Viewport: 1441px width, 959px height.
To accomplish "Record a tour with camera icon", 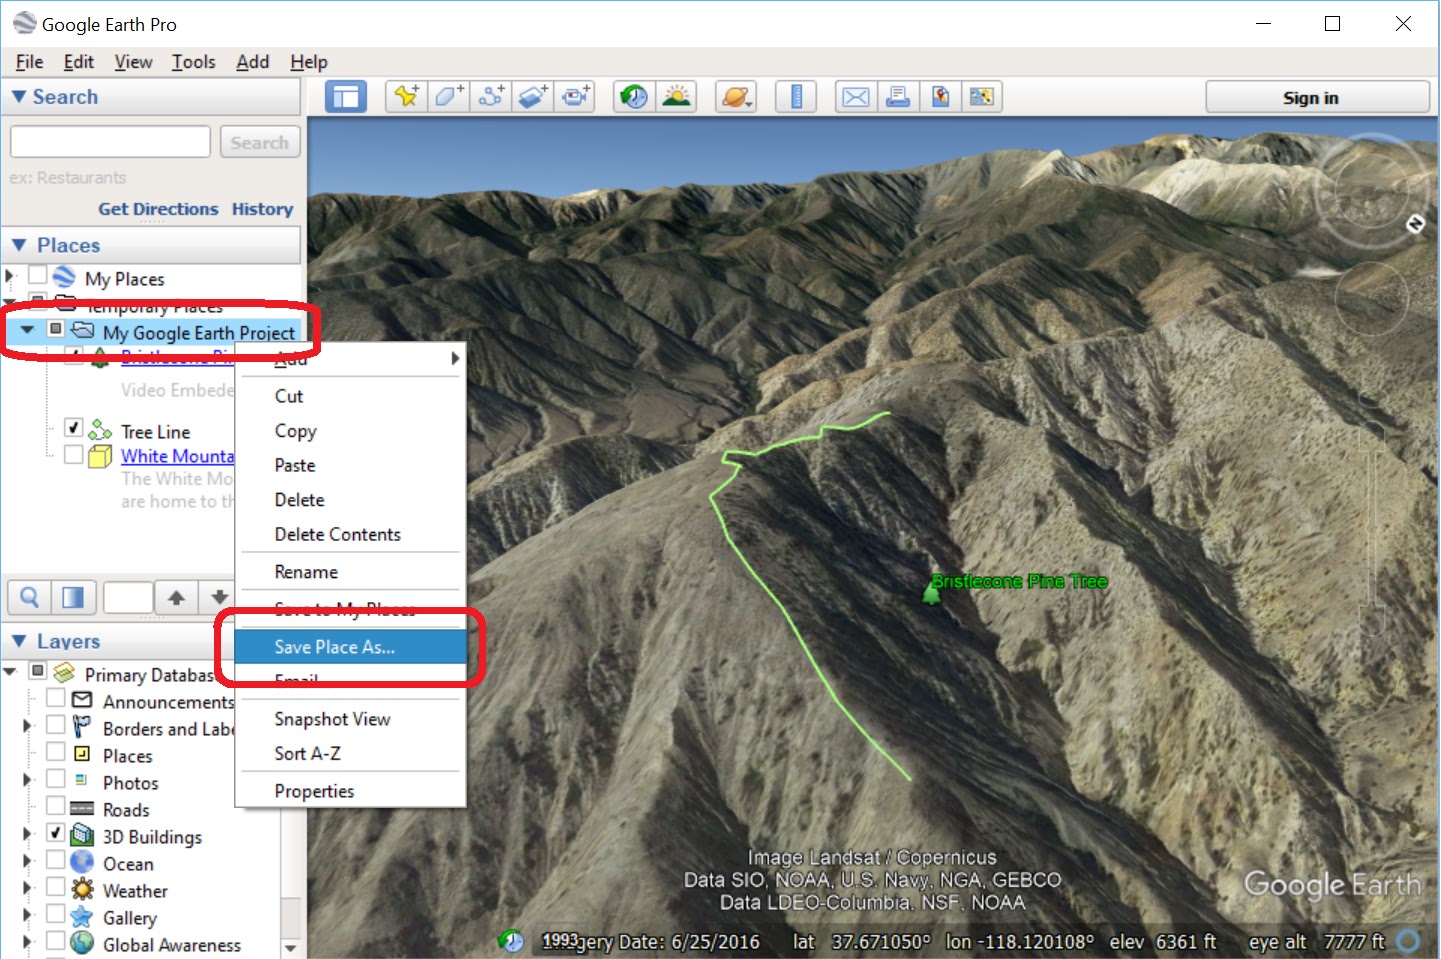I will pyautogui.click(x=575, y=97).
